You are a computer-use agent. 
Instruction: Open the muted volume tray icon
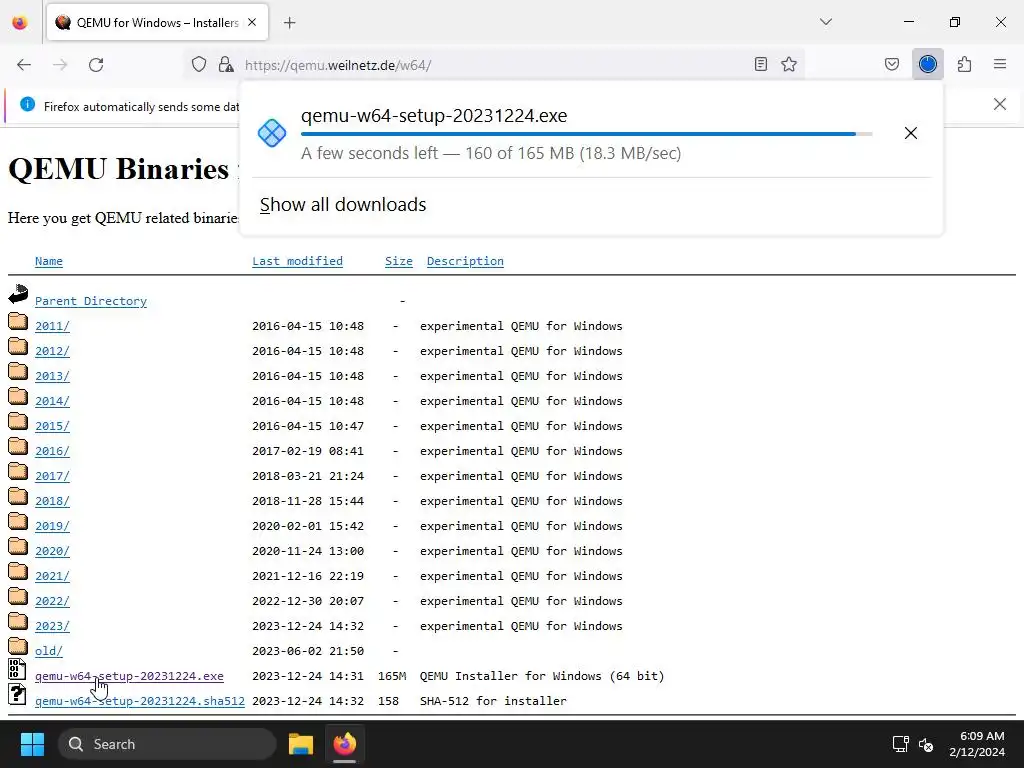[x=926, y=744]
